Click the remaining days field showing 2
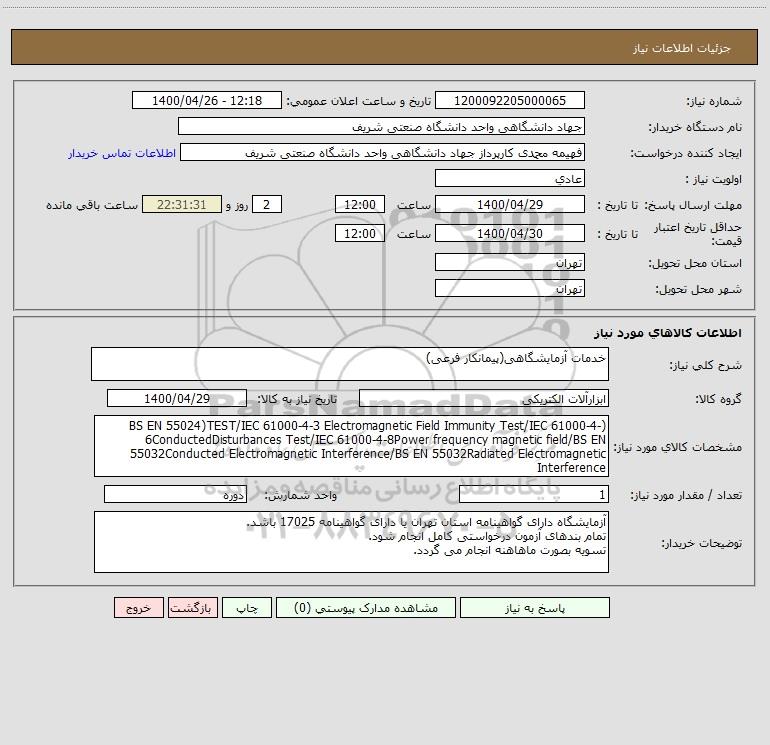Viewport: 770px width, 745px height. click(267, 204)
